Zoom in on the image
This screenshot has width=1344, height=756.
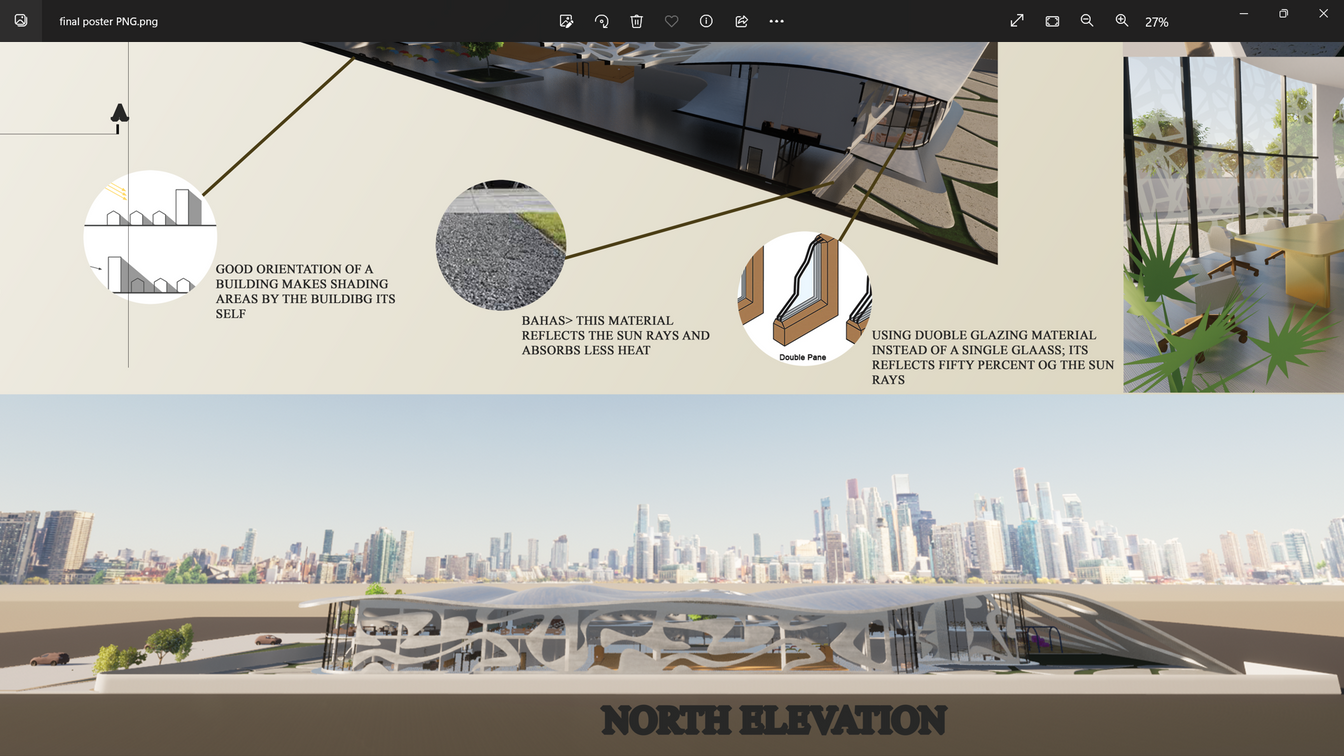[1122, 21]
